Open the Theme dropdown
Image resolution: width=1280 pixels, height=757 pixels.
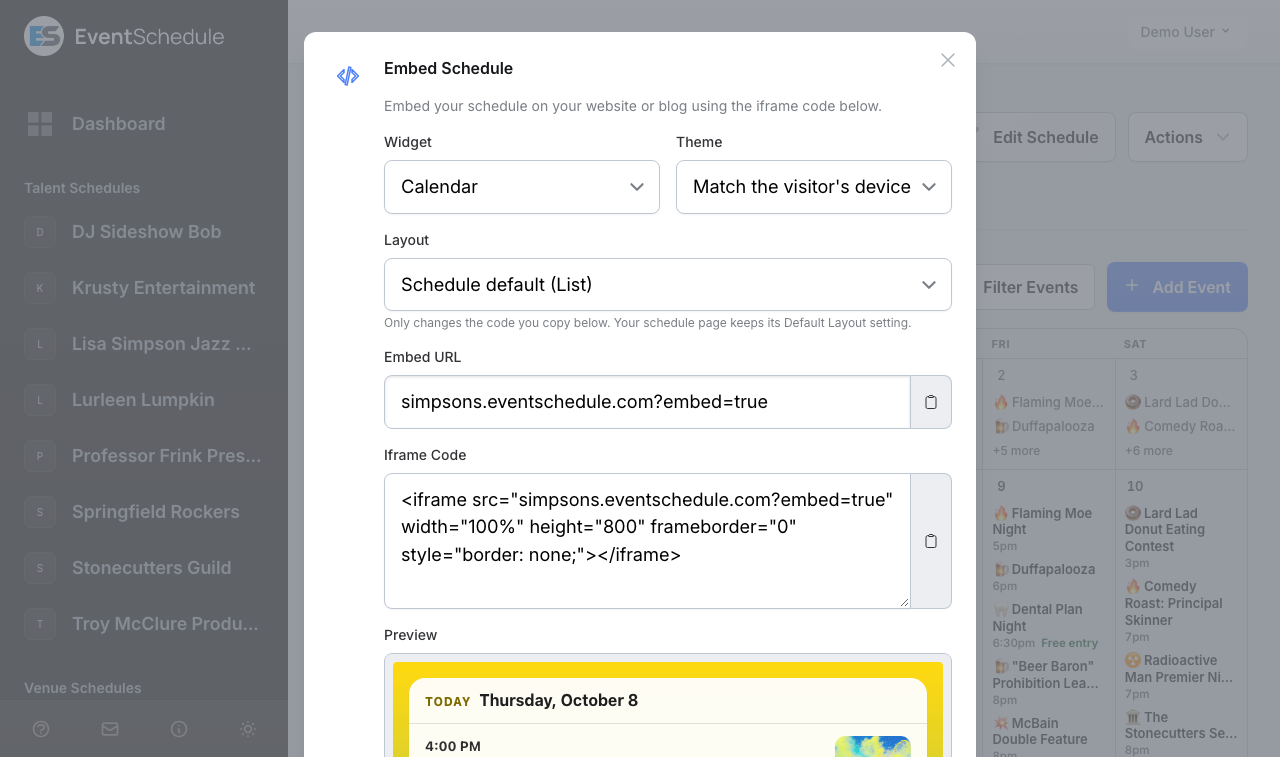point(814,187)
